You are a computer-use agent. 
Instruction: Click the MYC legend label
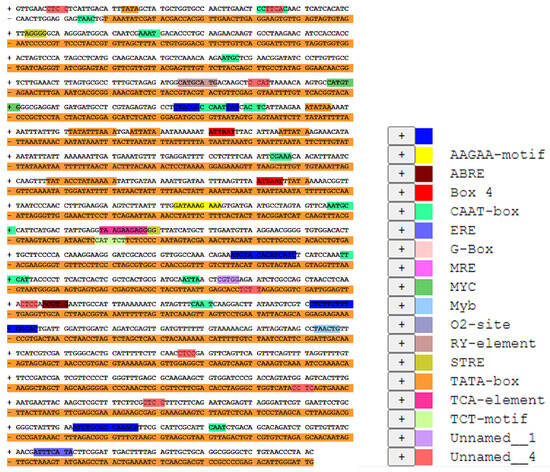[x=463, y=287]
